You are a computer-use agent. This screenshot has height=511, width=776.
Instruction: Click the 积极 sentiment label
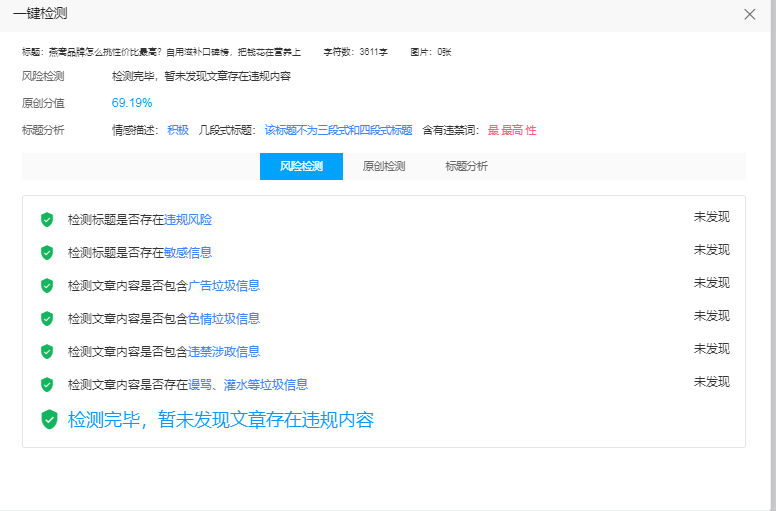tap(178, 131)
